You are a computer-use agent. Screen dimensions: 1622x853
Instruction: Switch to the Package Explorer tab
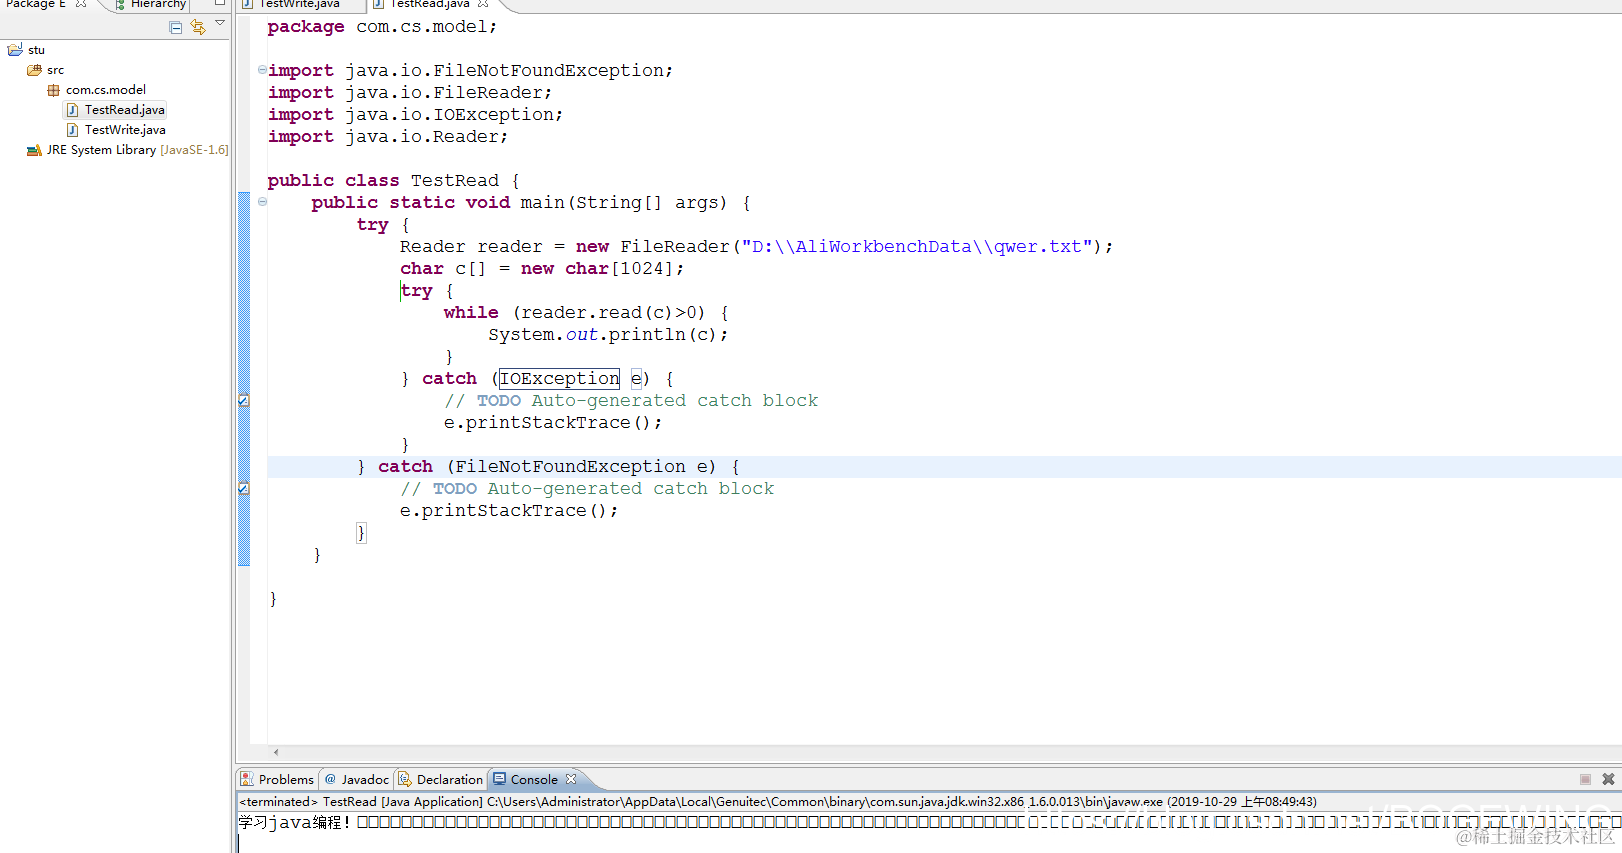coord(36,4)
